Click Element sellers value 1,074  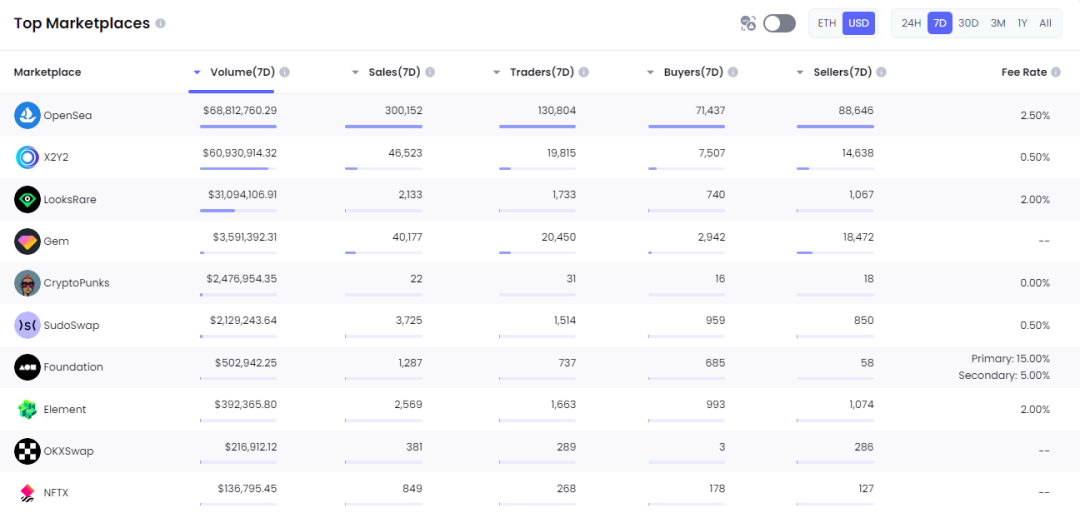[862, 404]
